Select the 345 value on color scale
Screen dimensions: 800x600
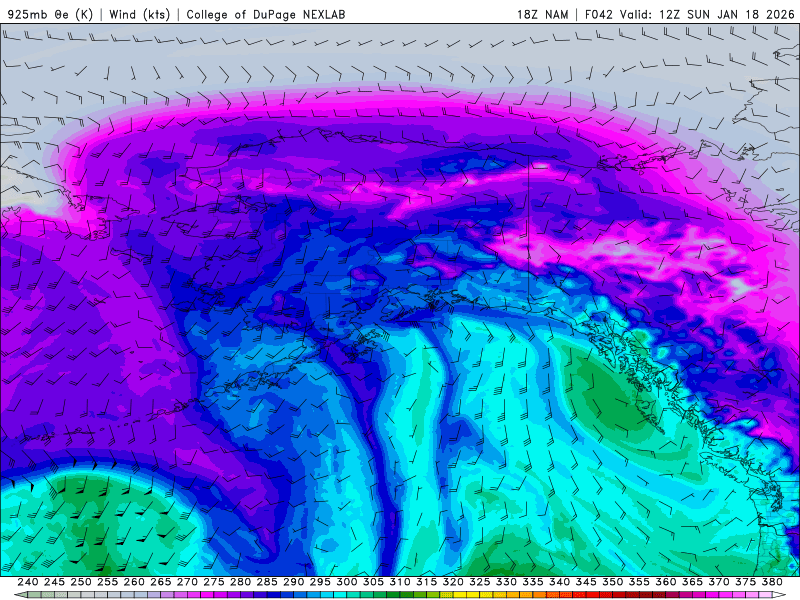coord(586,582)
